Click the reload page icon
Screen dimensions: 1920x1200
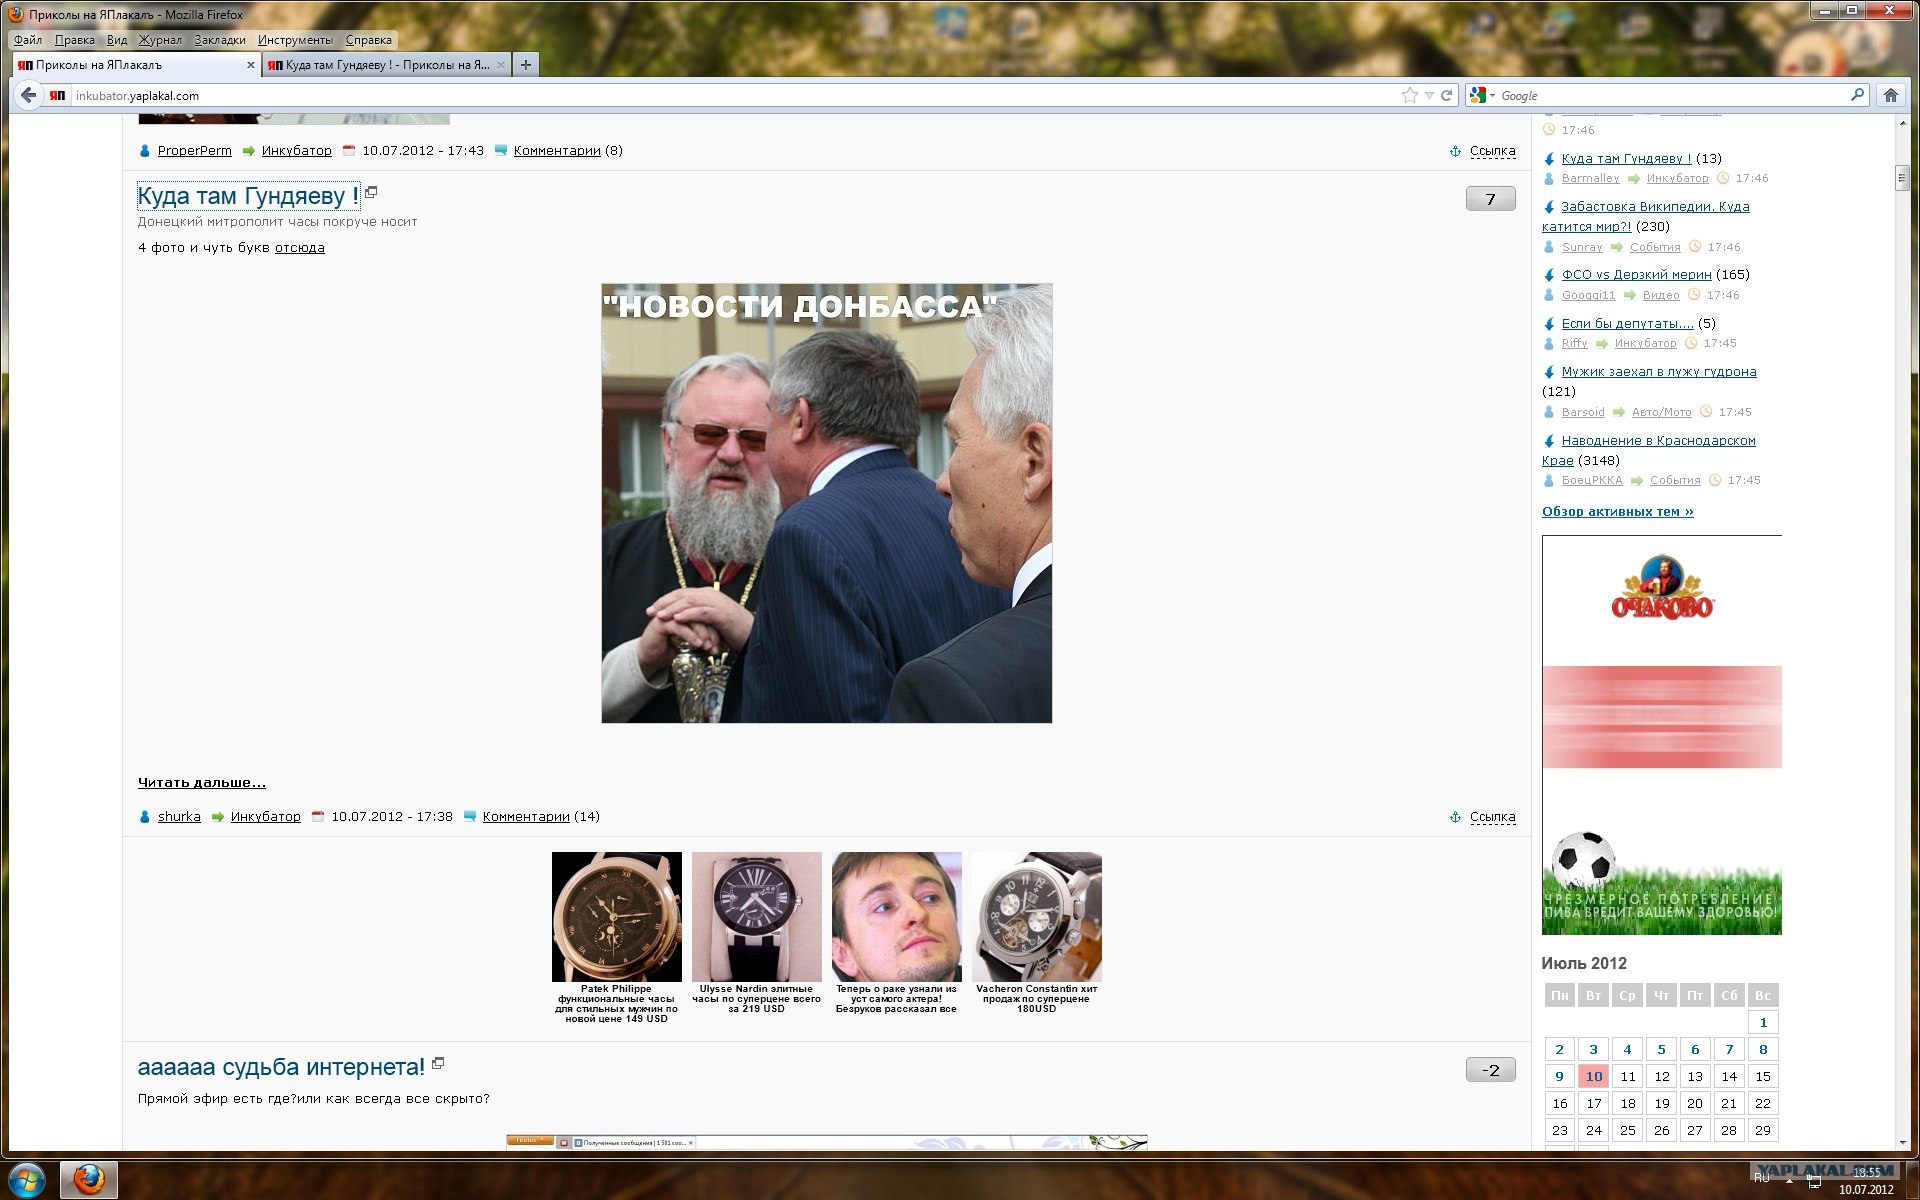click(1446, 95)
